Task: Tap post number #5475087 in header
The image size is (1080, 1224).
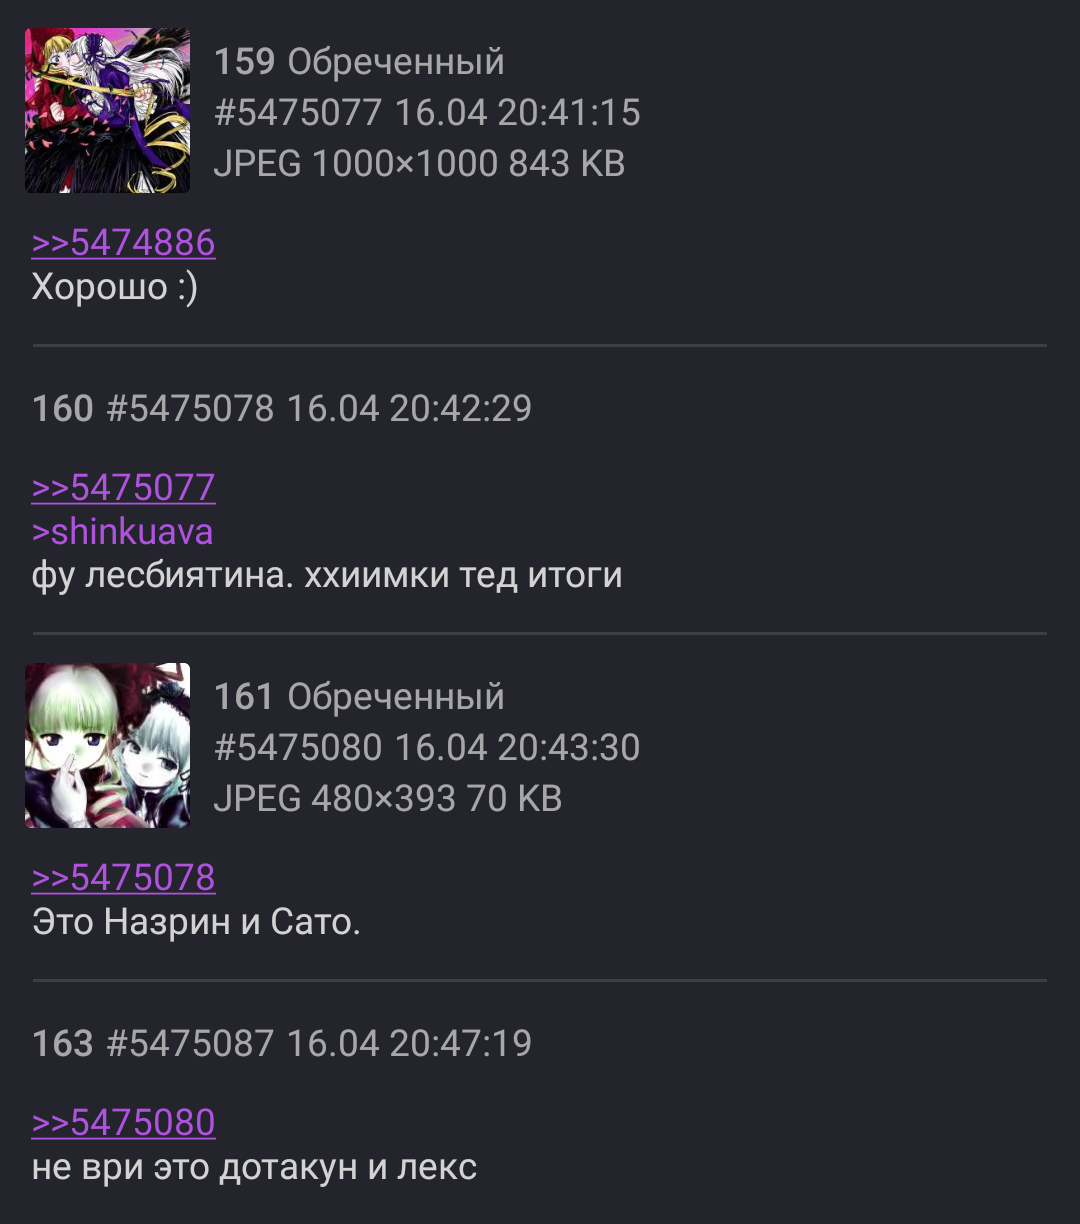Action: [x=190, y=1043]
